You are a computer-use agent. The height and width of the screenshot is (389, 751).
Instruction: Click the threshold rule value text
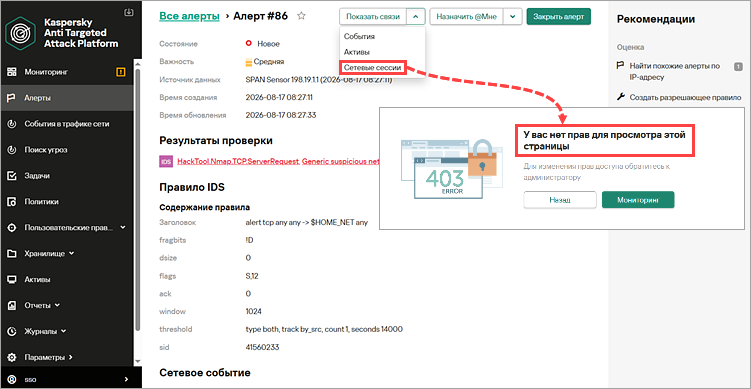point(324,329)
